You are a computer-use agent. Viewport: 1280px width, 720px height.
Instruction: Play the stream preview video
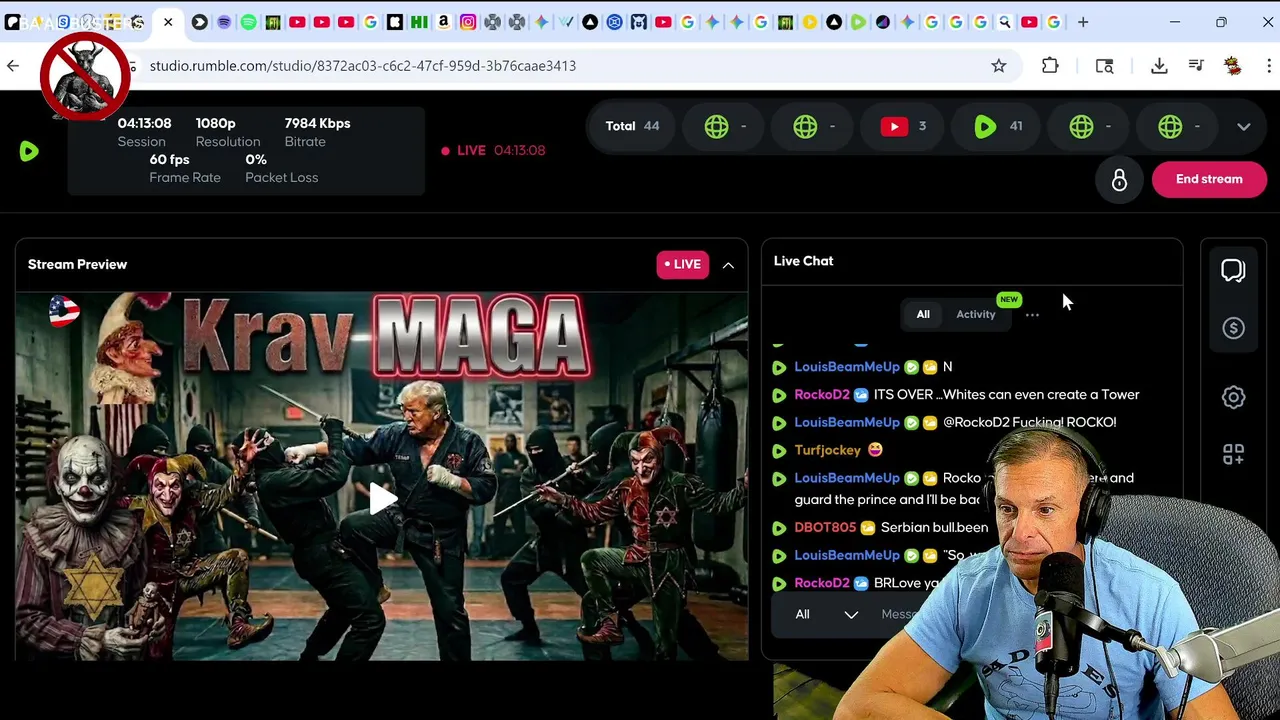(x=382, y=499)
